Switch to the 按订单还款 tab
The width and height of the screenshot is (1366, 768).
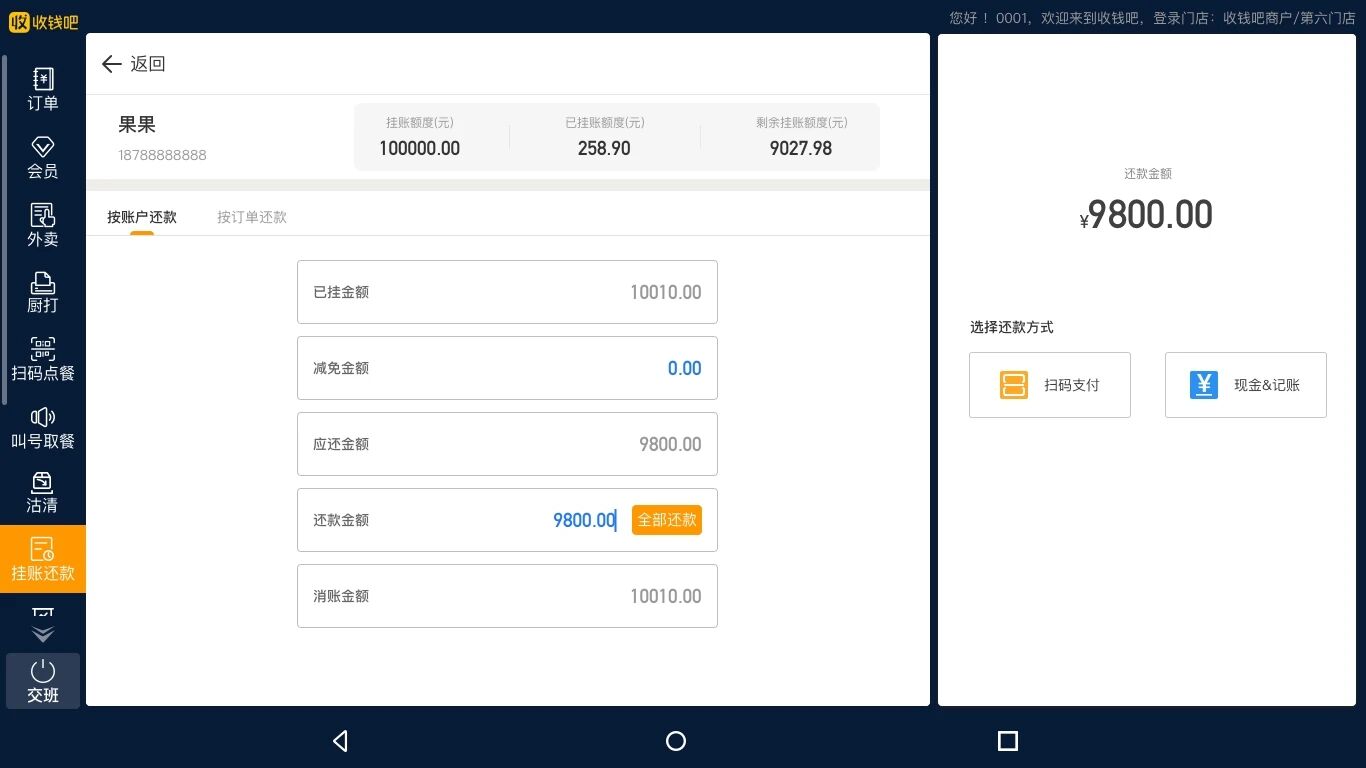252,217
